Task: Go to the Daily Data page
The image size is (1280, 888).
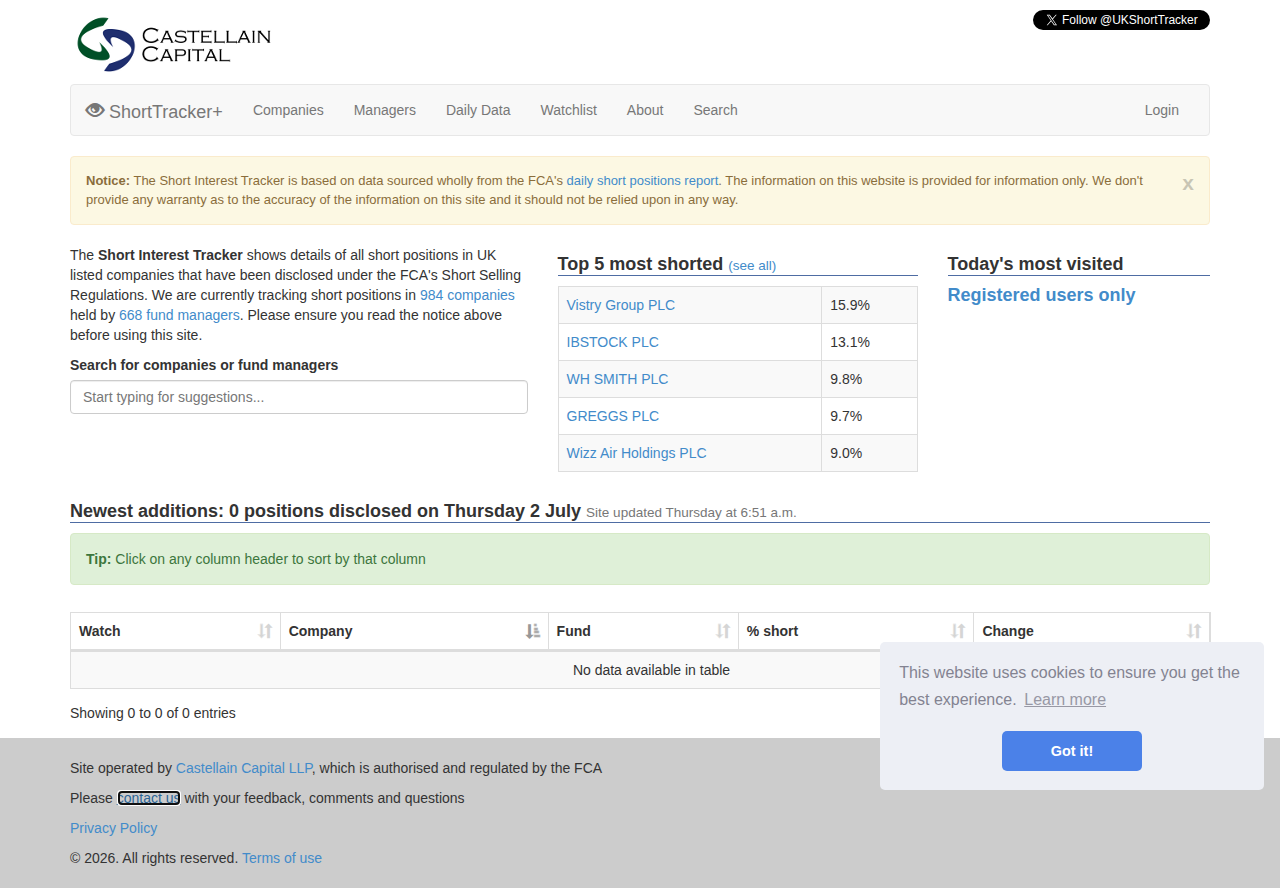Action: point(478,110)
